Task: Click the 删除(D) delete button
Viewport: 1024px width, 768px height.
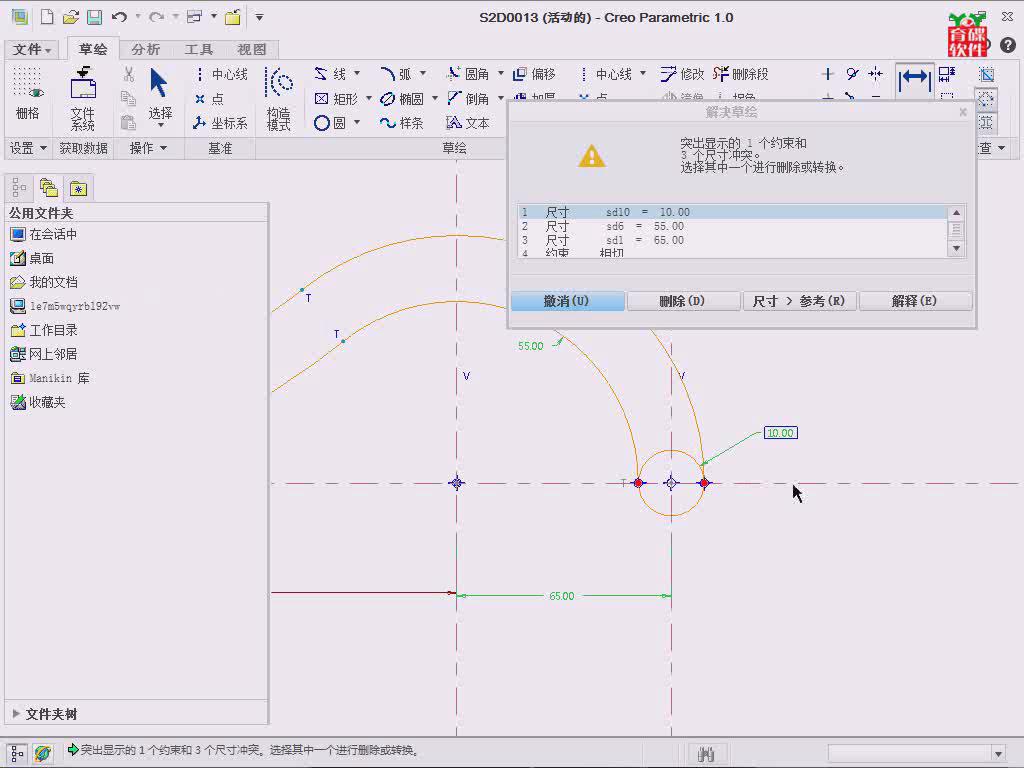Action: point(682,301)
